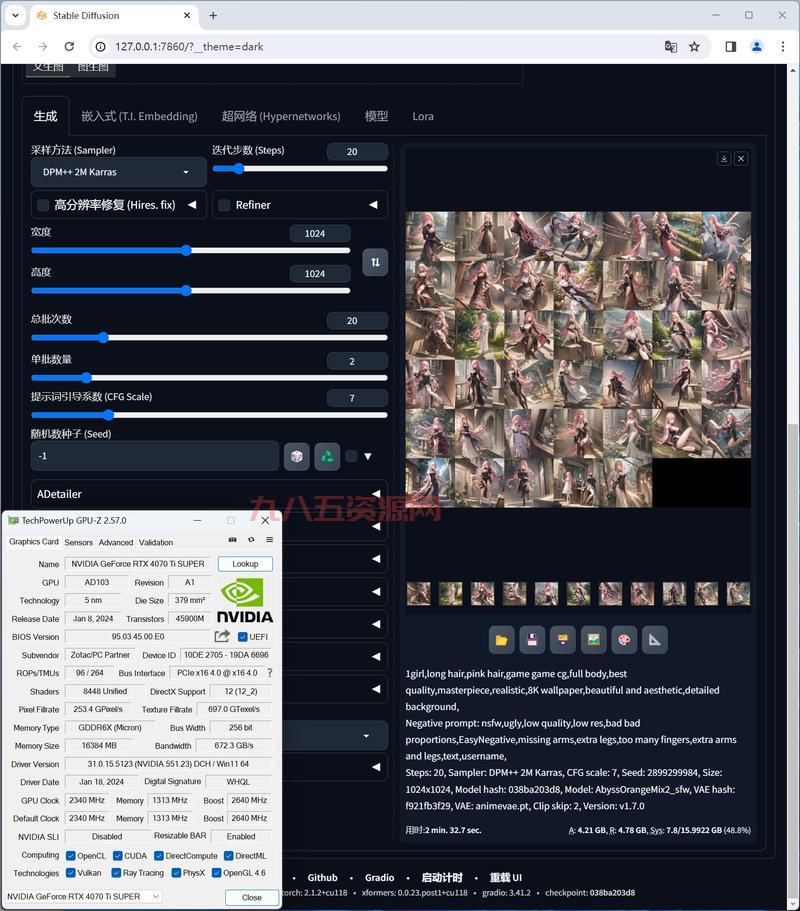Send image to img2img picture icon

click(x=593, y=640)
